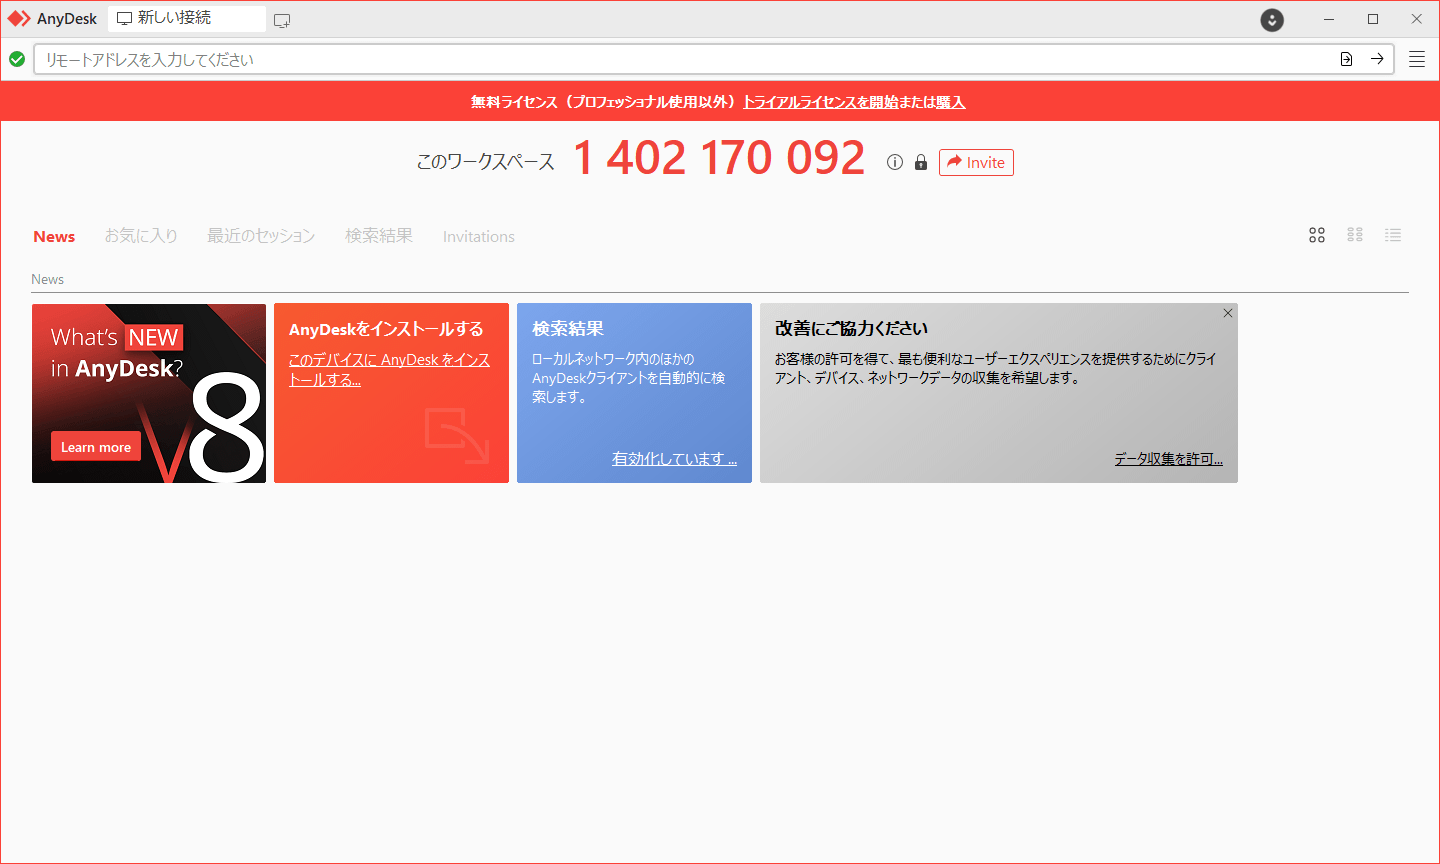This screenshot has width=1440, height=864.
Task: Switch to large tiles view
Action: point(1317,235)
